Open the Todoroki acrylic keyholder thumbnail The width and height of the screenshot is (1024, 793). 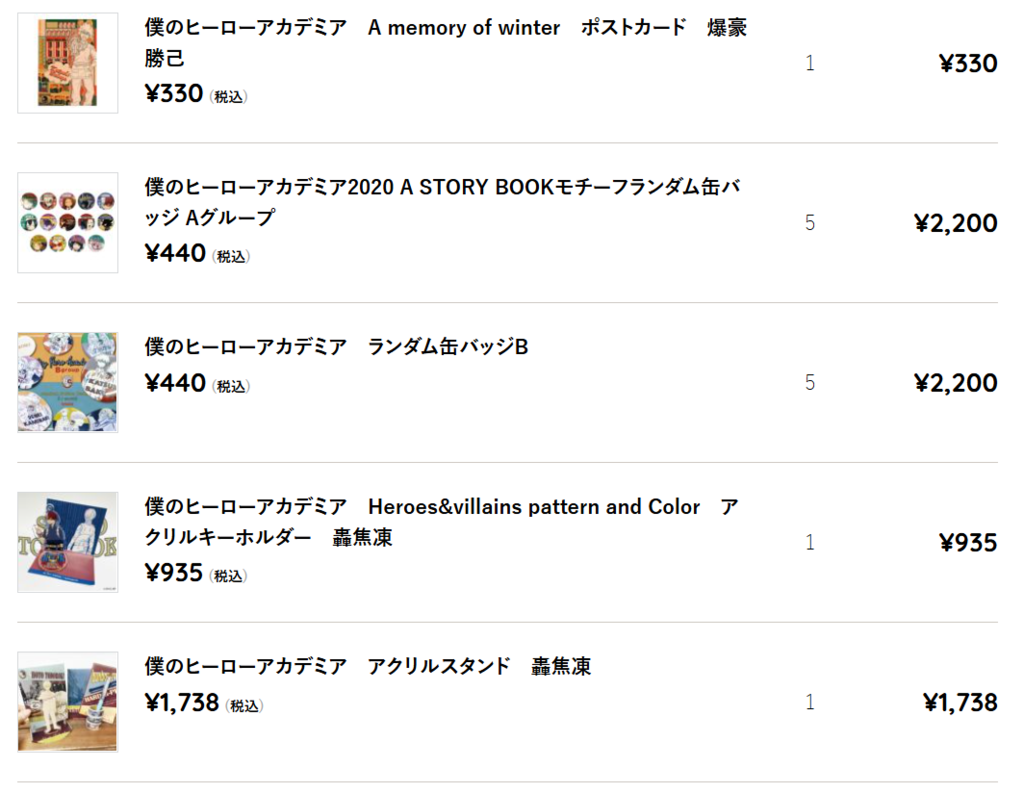click(x=67, y=542)
